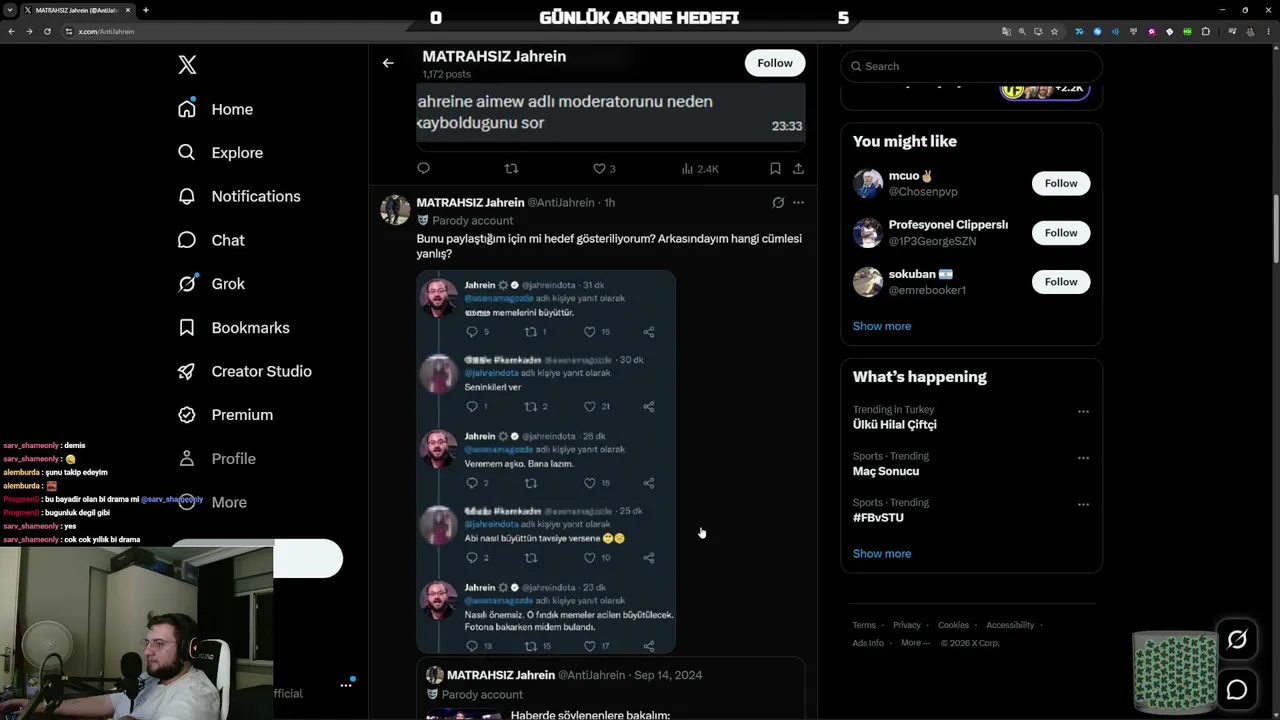Open options for the Maç Sonucu trend
Screen dimensions: 1280x720
pyautogui.click(x=1083, y=458)
